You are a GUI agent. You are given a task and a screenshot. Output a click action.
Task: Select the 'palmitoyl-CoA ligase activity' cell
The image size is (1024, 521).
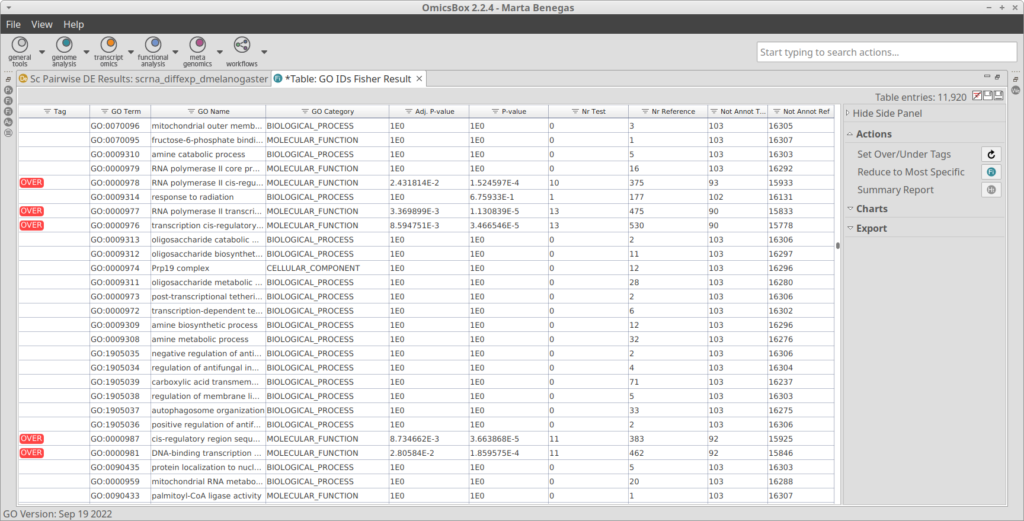click(208, 496)
